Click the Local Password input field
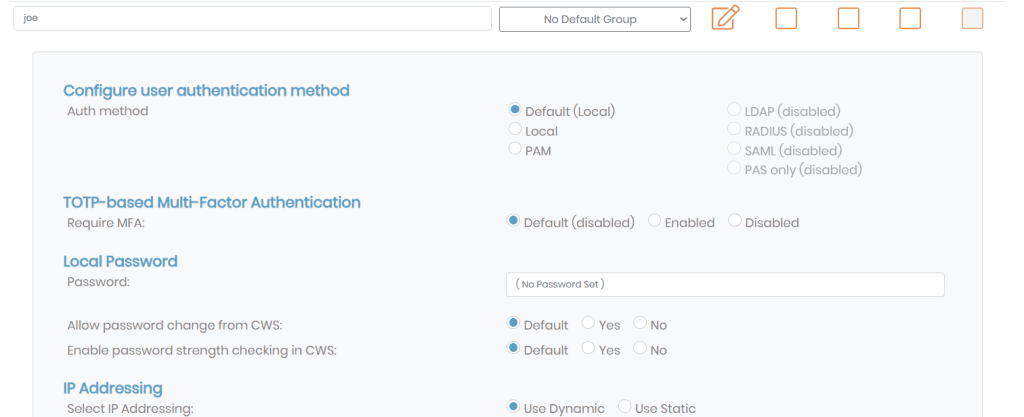 [725, 285]
